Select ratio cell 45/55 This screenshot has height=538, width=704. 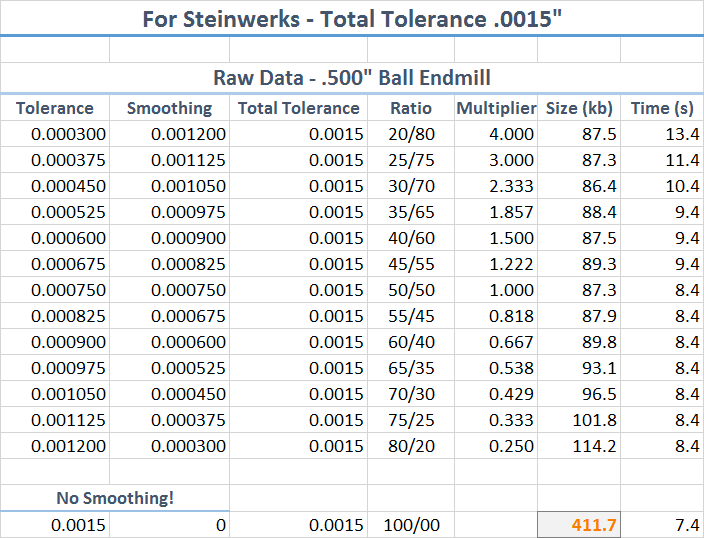[x=411, y=264]
